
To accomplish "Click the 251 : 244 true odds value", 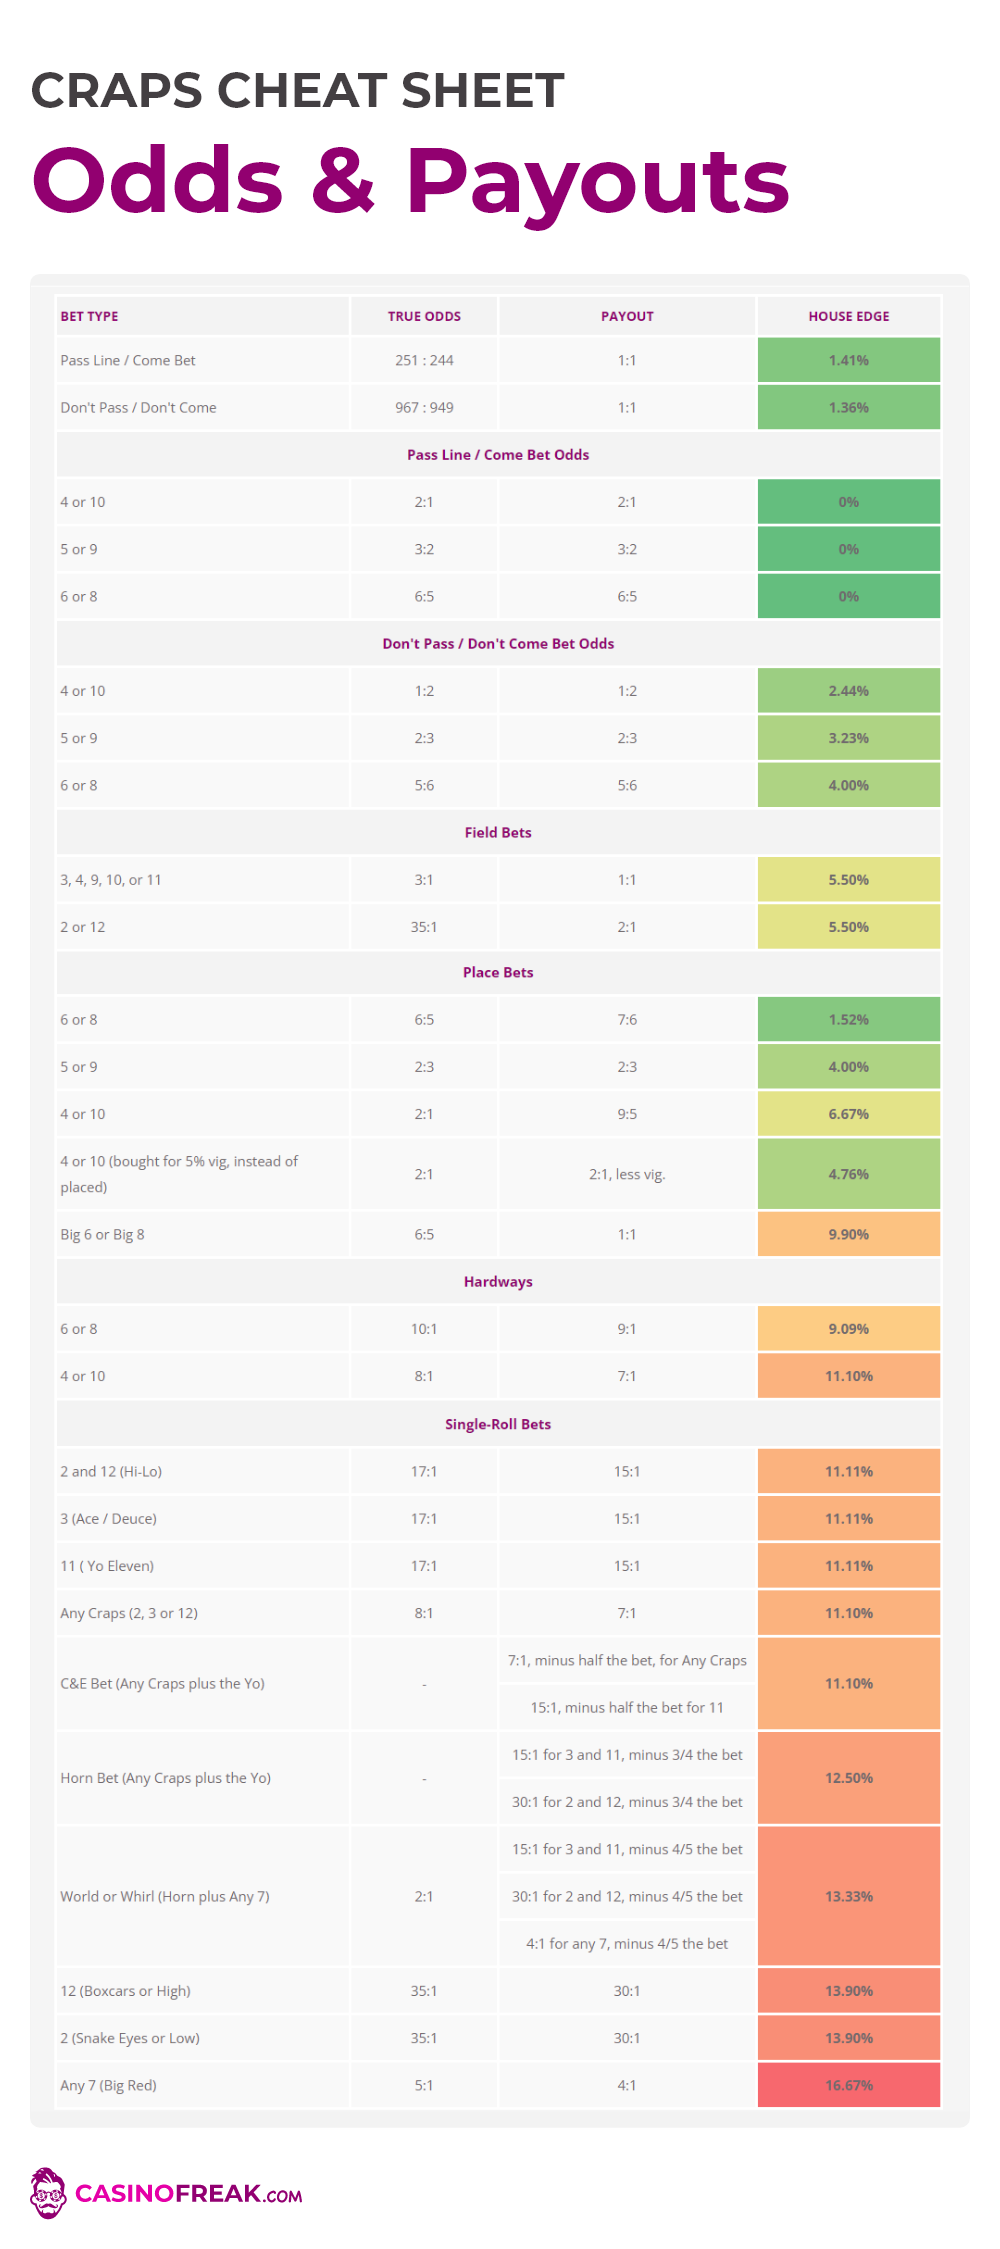I will [424, 360].
